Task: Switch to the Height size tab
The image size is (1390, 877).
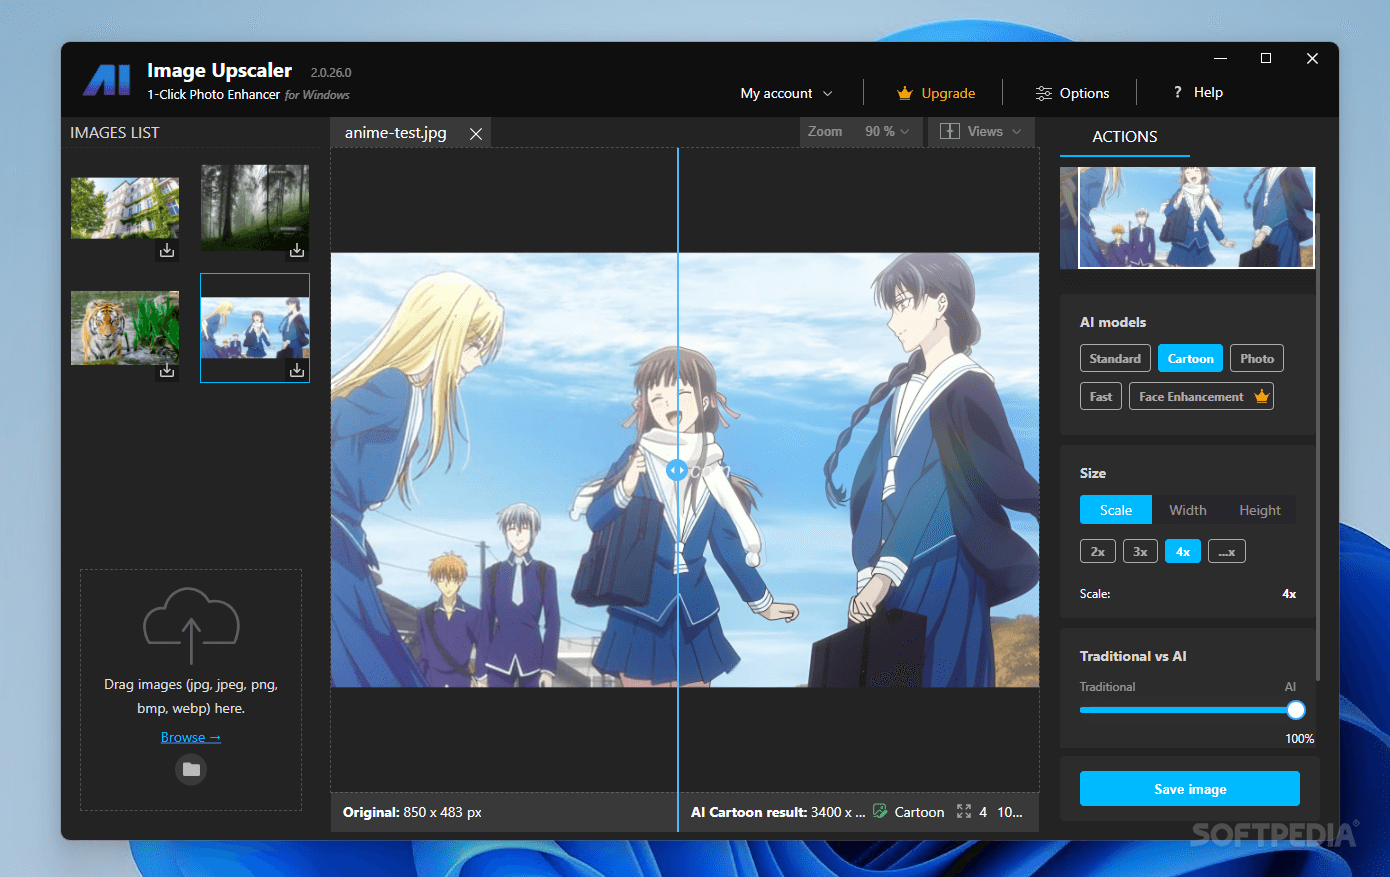Action: tap(1260, 510)
